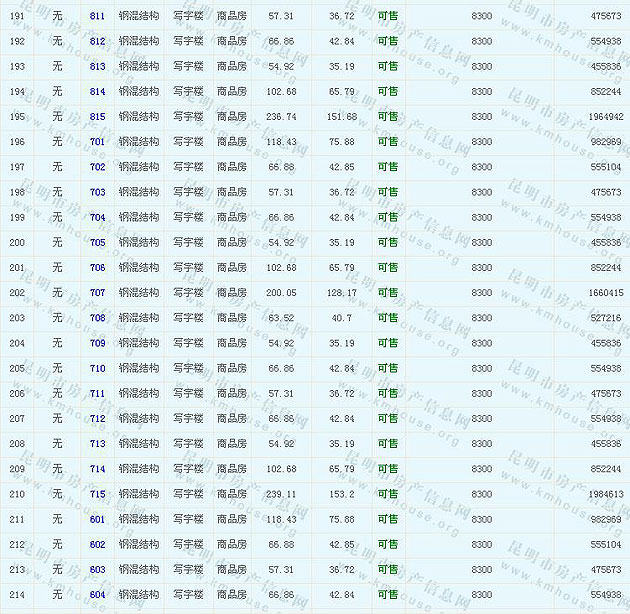Open room 604 link in last row
The width and height of the screenshot is (630, 614).
pyautogui.click(x=97, y=595)
